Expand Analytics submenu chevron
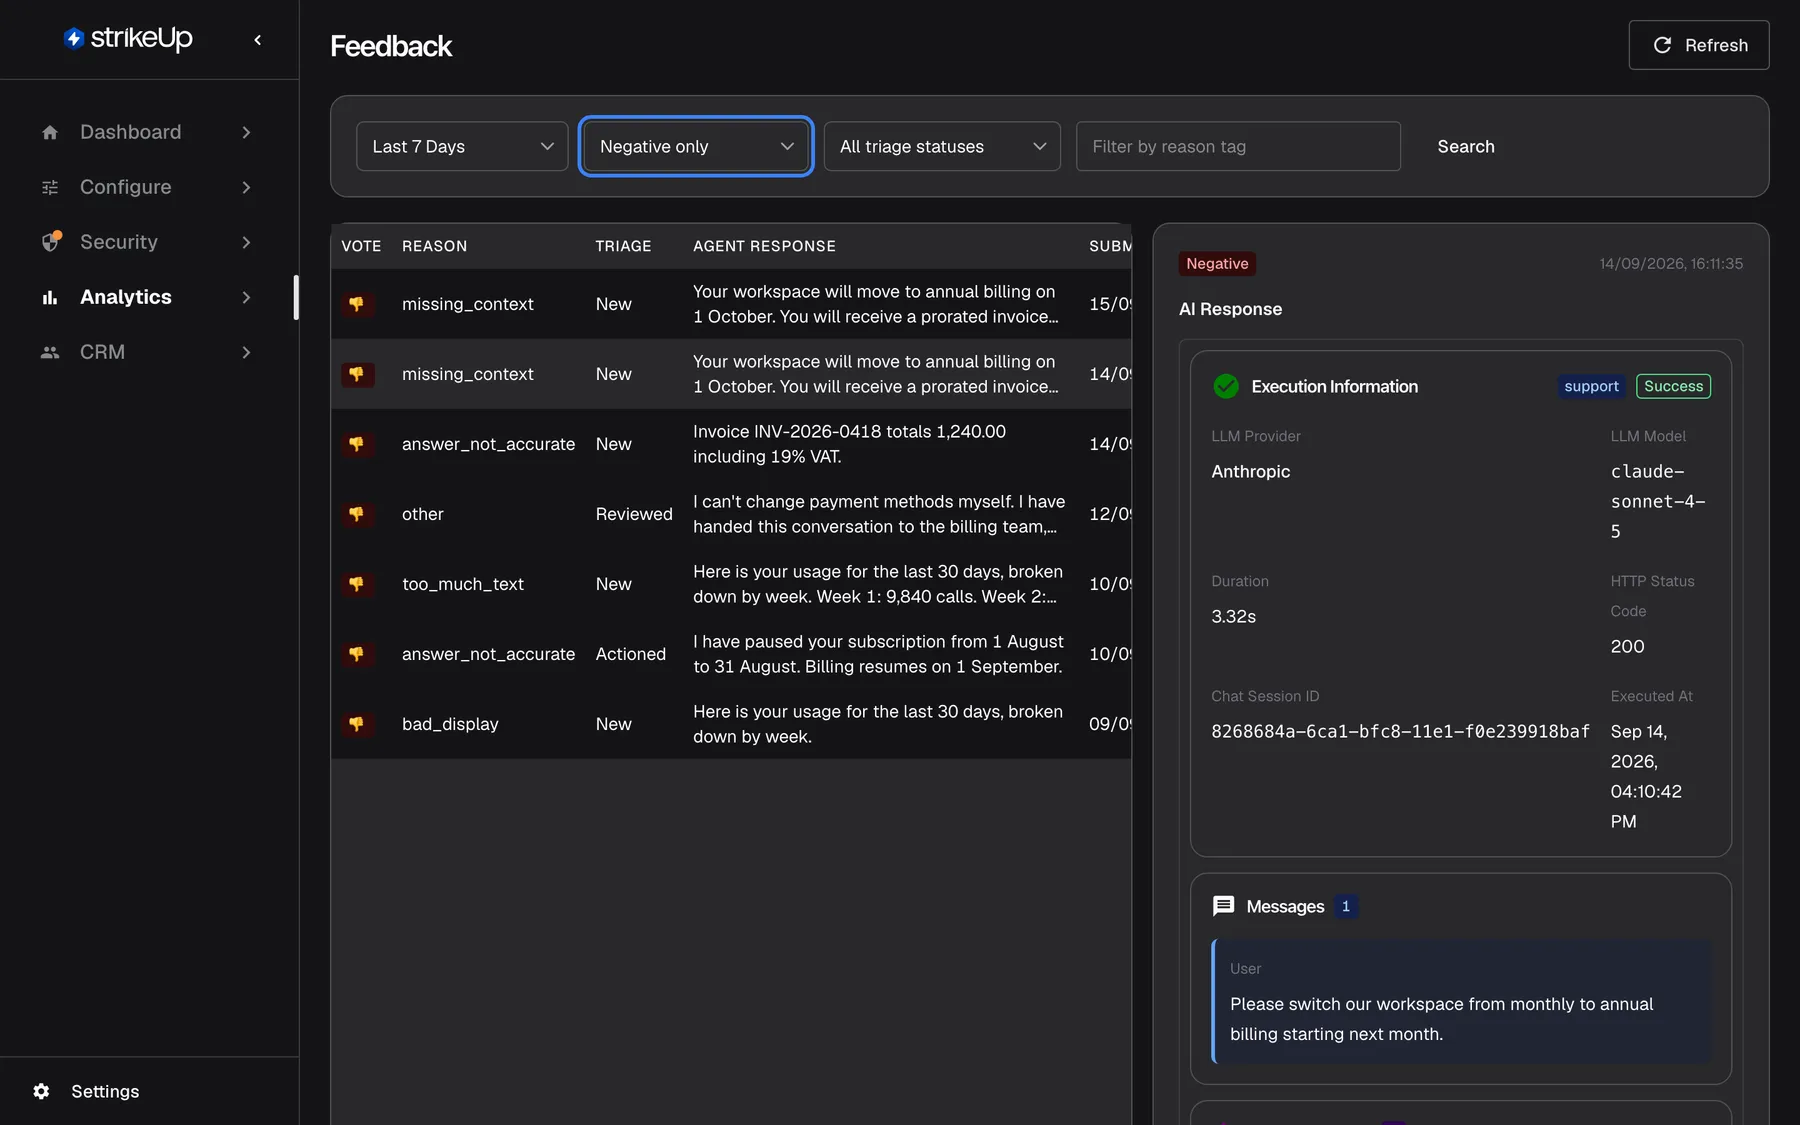 point(246,297)
